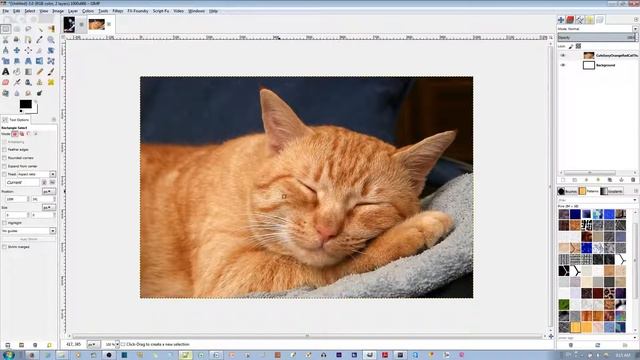Select the Scale tool
The width and height of the screenshot is (640, 360).
pyautogui.click(x=5, y=61)
